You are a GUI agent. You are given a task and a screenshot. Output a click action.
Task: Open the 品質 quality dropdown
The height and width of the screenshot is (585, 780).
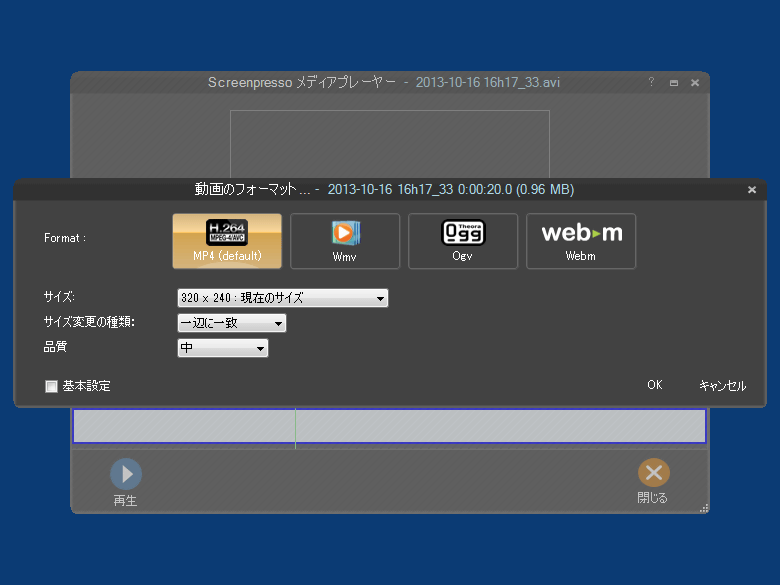tap(223, 348)
